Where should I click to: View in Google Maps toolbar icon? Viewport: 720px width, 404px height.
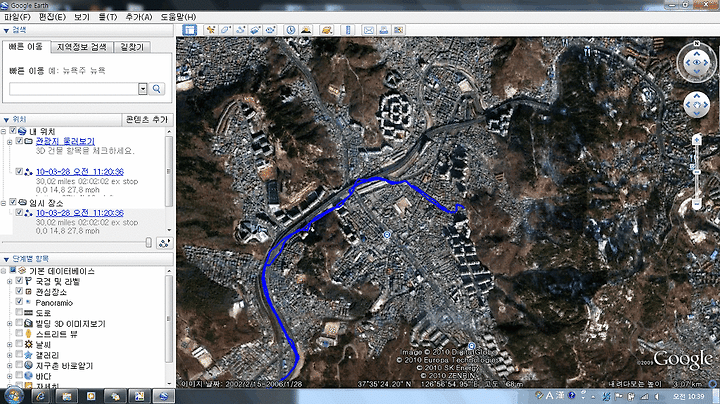click(x=399, y=30)
